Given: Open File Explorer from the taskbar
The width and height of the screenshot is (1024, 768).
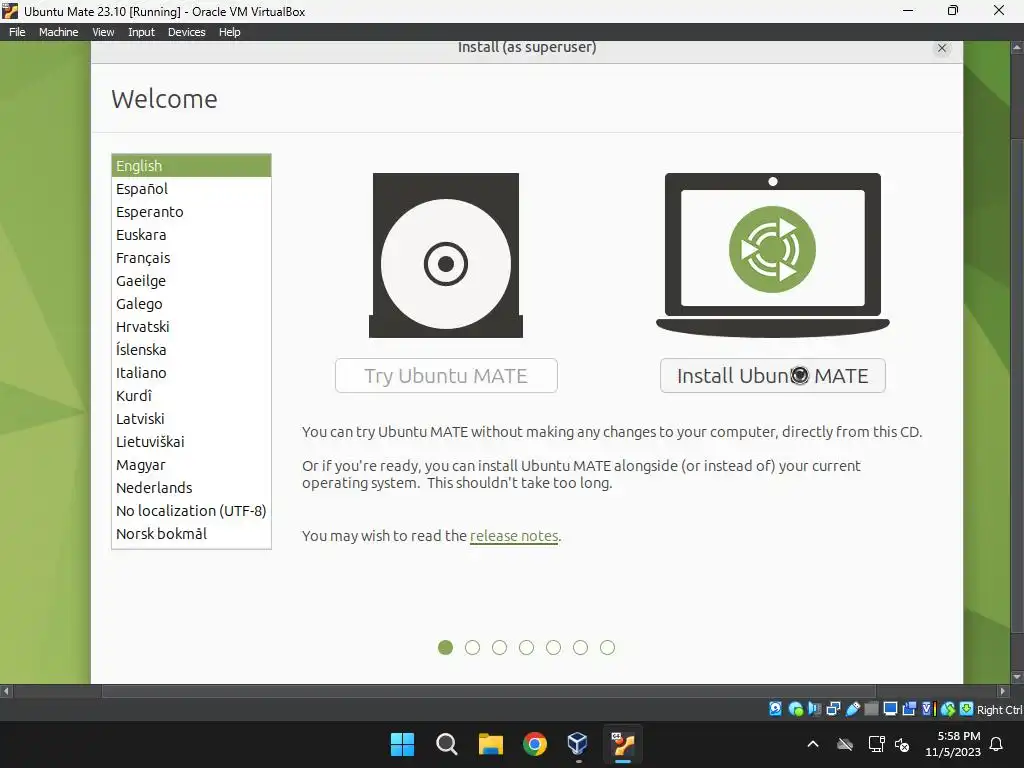Looking at the screenshot, I should (490, 744).
